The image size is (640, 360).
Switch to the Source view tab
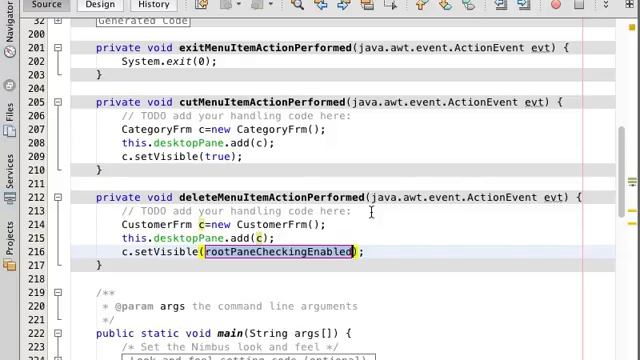(x=46, y=5)
